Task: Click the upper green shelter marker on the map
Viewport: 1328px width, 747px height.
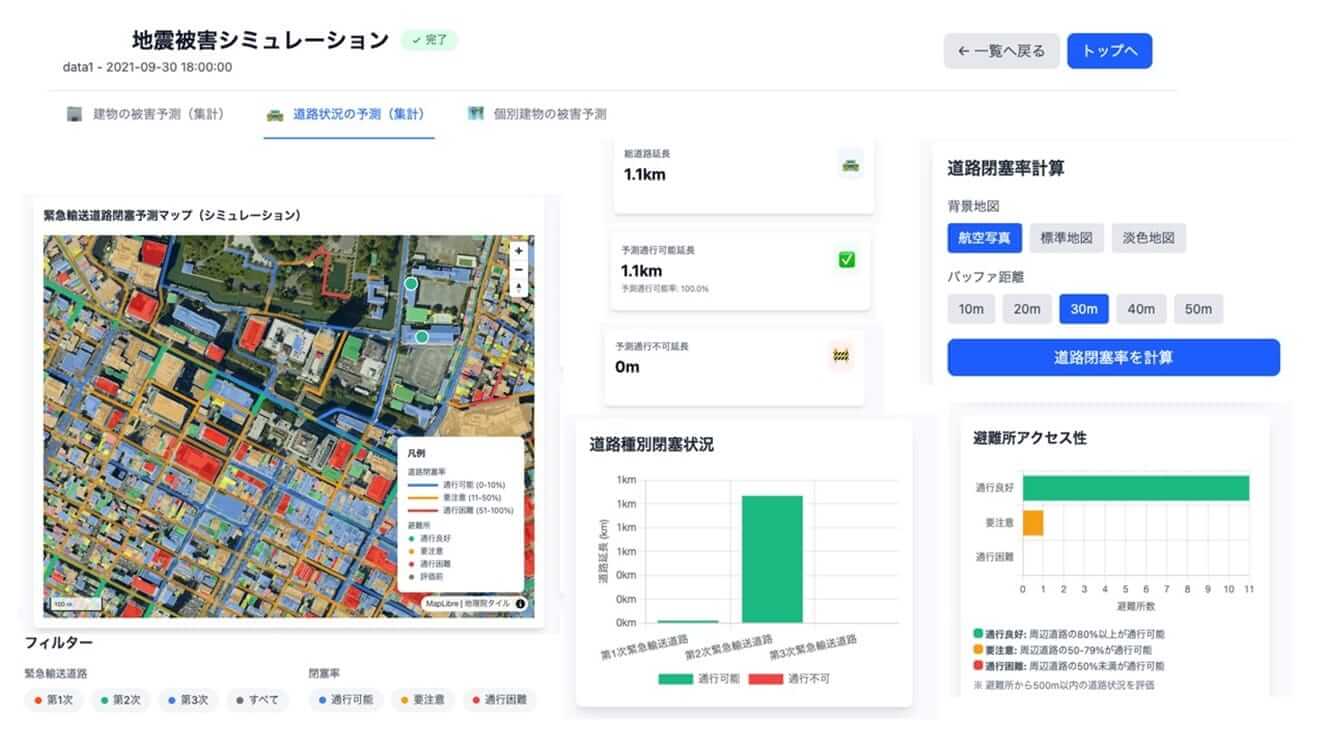Action: 410,285
